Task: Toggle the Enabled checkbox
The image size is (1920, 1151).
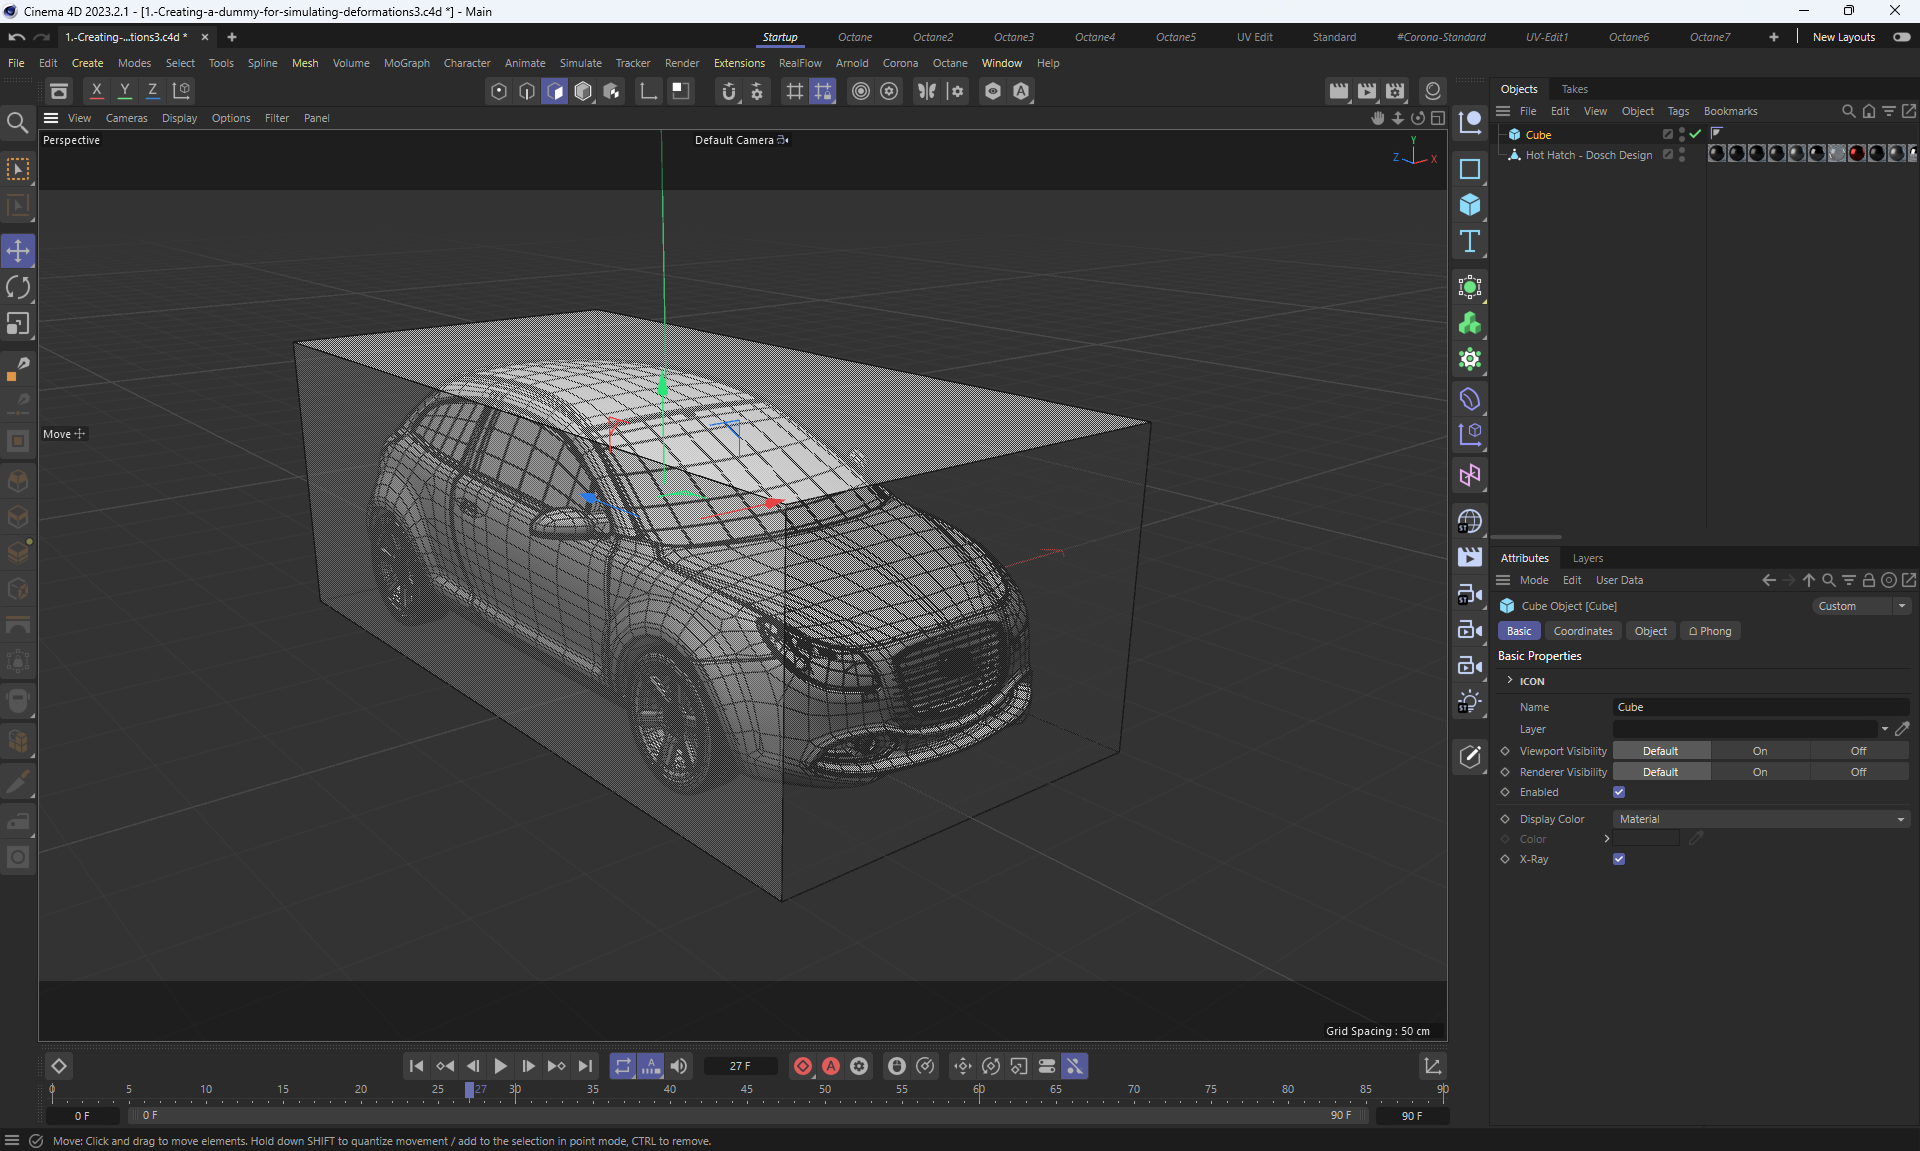Action: 1619,792
